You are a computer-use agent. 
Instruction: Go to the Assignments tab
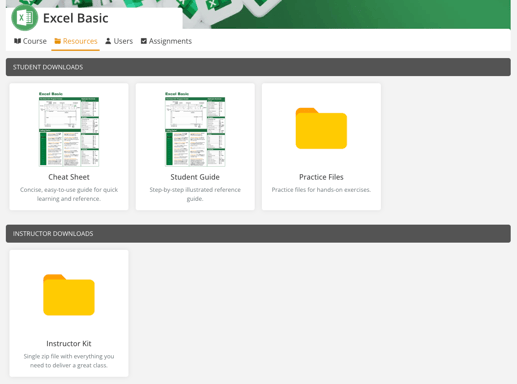click(166, 41)
